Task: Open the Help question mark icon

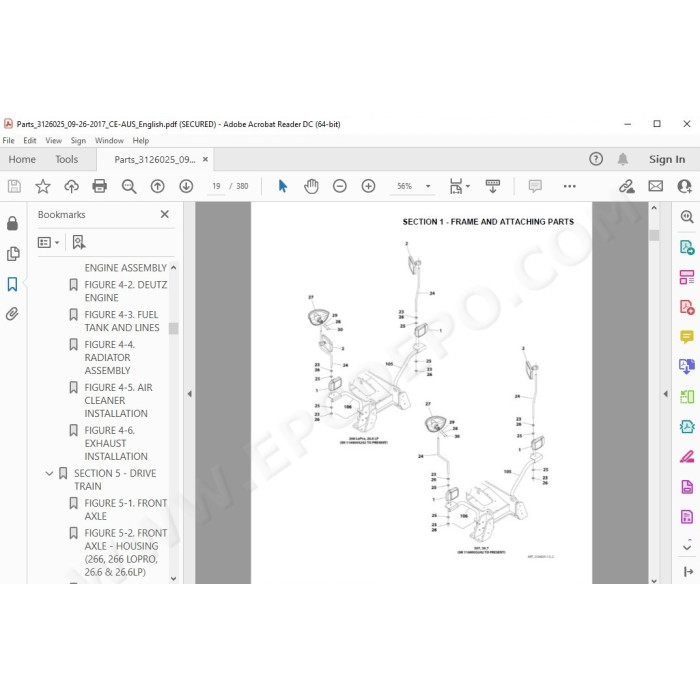Action: [x=596, y=159]
